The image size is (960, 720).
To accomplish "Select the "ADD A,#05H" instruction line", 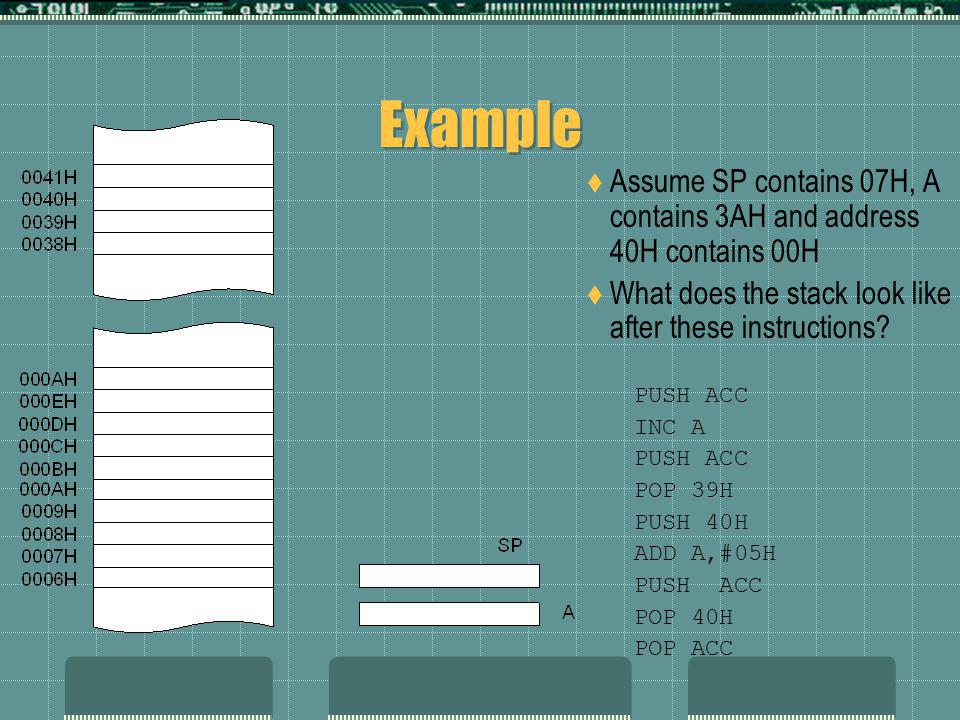I will [x=705, y=553].
